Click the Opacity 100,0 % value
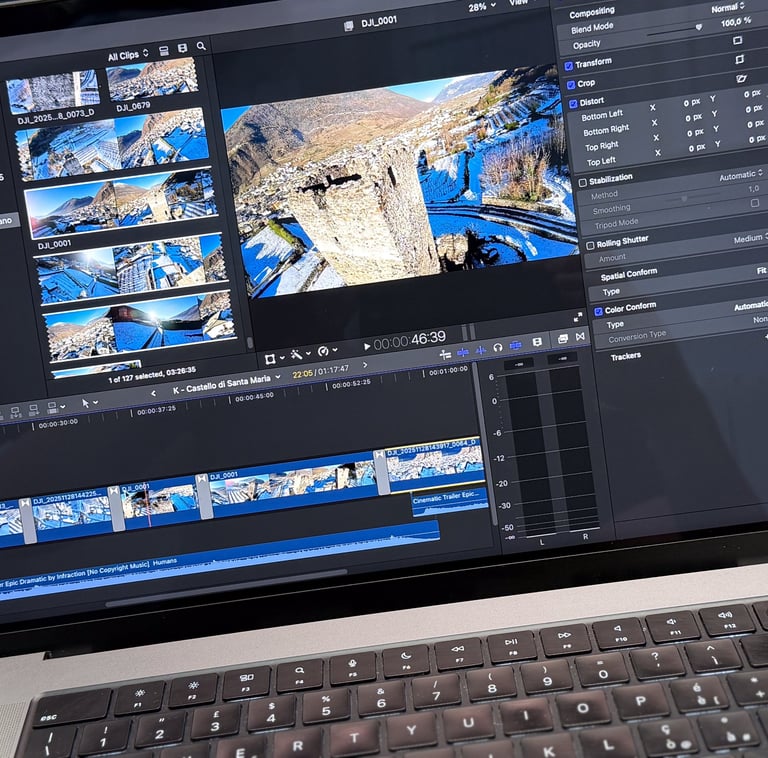This screenshot has width=768, height=758. point(736,22)
